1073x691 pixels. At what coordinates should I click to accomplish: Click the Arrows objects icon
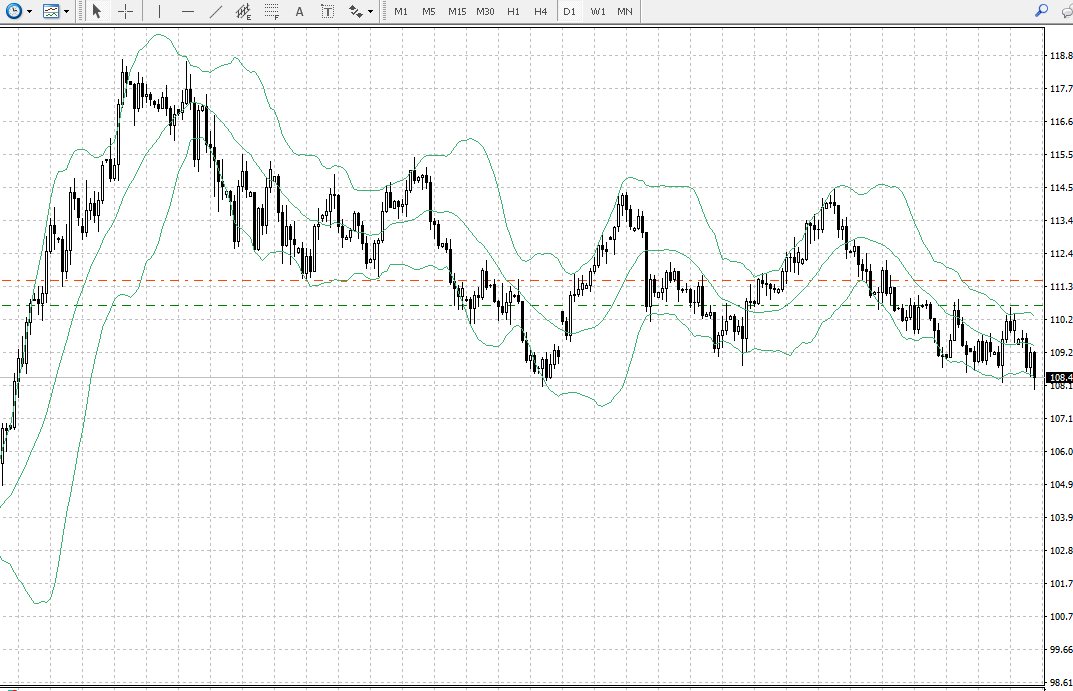[355, 11]
